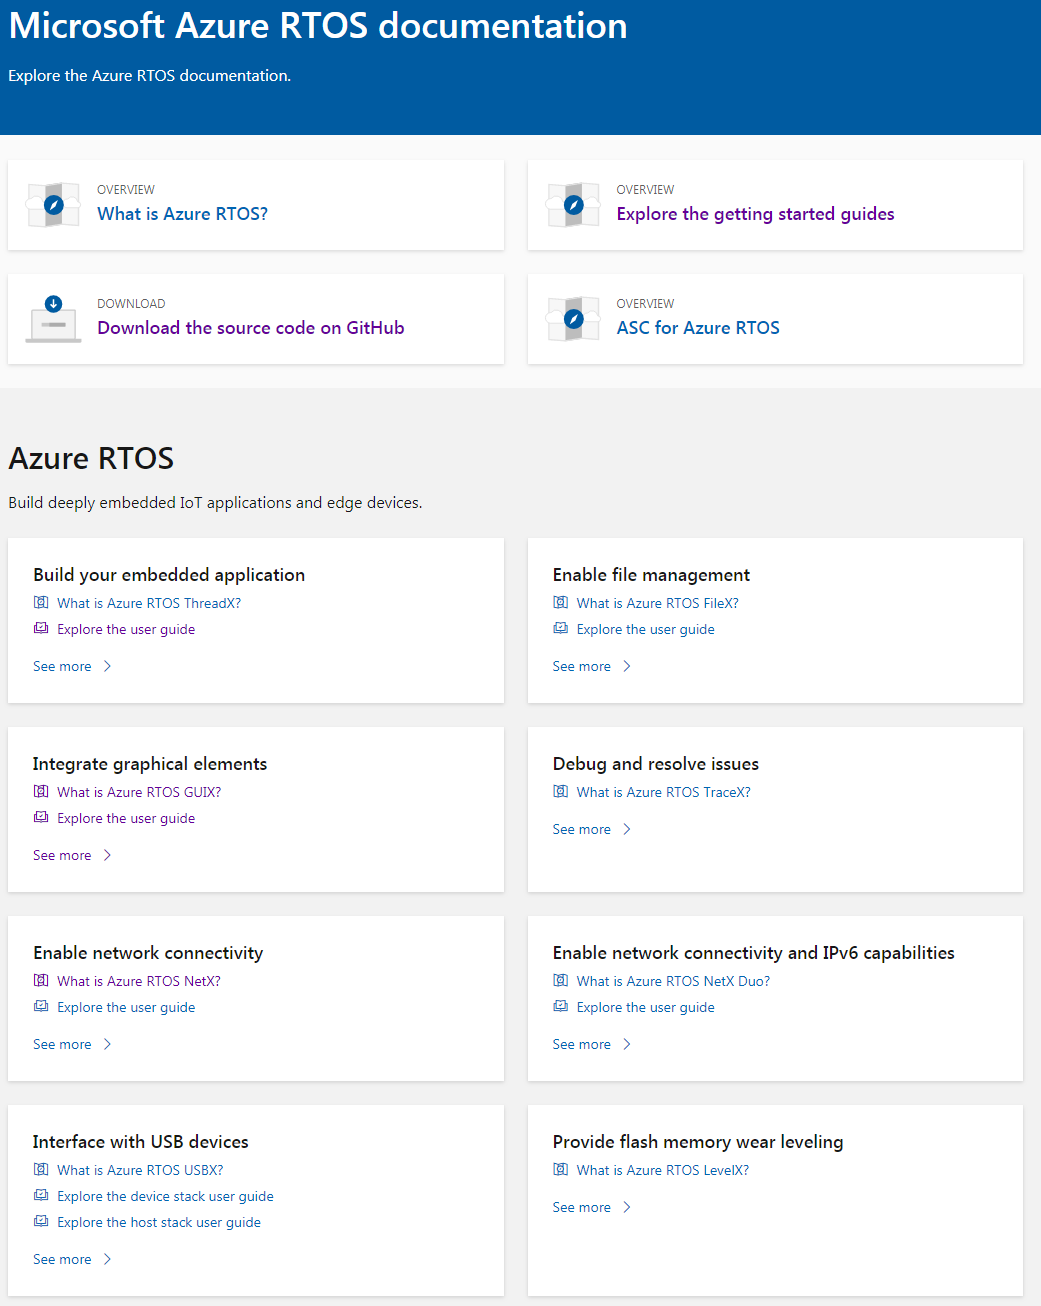
Task: Open Explore the device stack user guide
Action: click(165, 1196)
